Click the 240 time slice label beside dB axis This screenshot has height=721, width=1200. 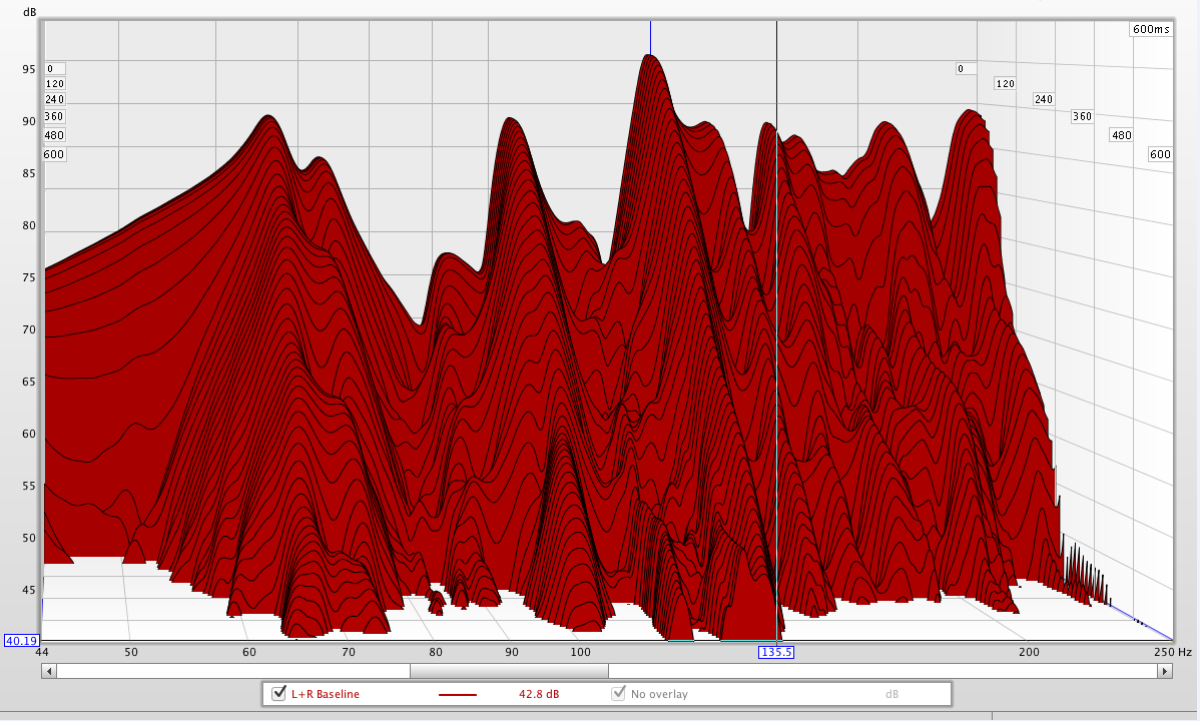tap(54, 100)
